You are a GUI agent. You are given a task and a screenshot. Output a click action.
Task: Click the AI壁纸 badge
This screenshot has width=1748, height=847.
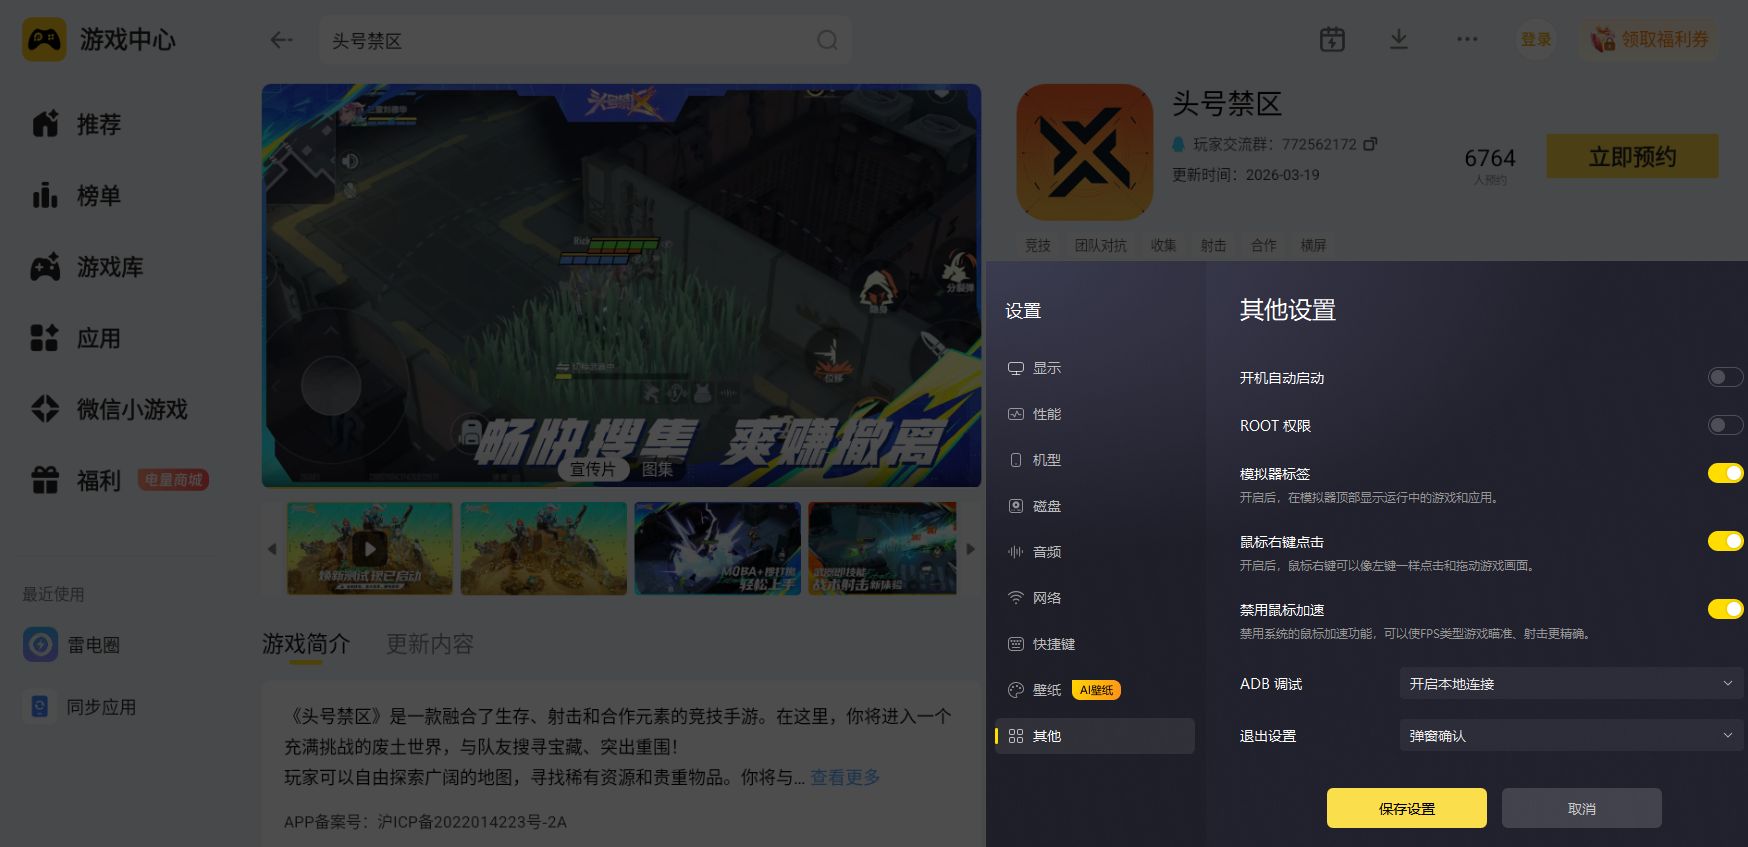[1096, 690]
